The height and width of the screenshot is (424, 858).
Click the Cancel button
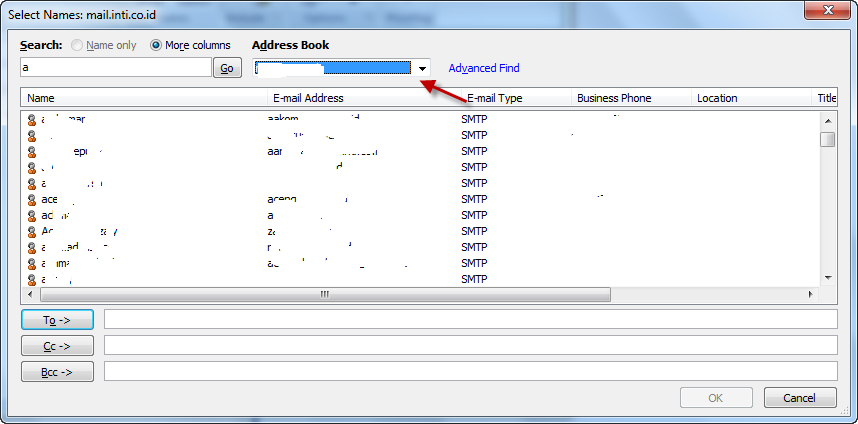(800, 398)
